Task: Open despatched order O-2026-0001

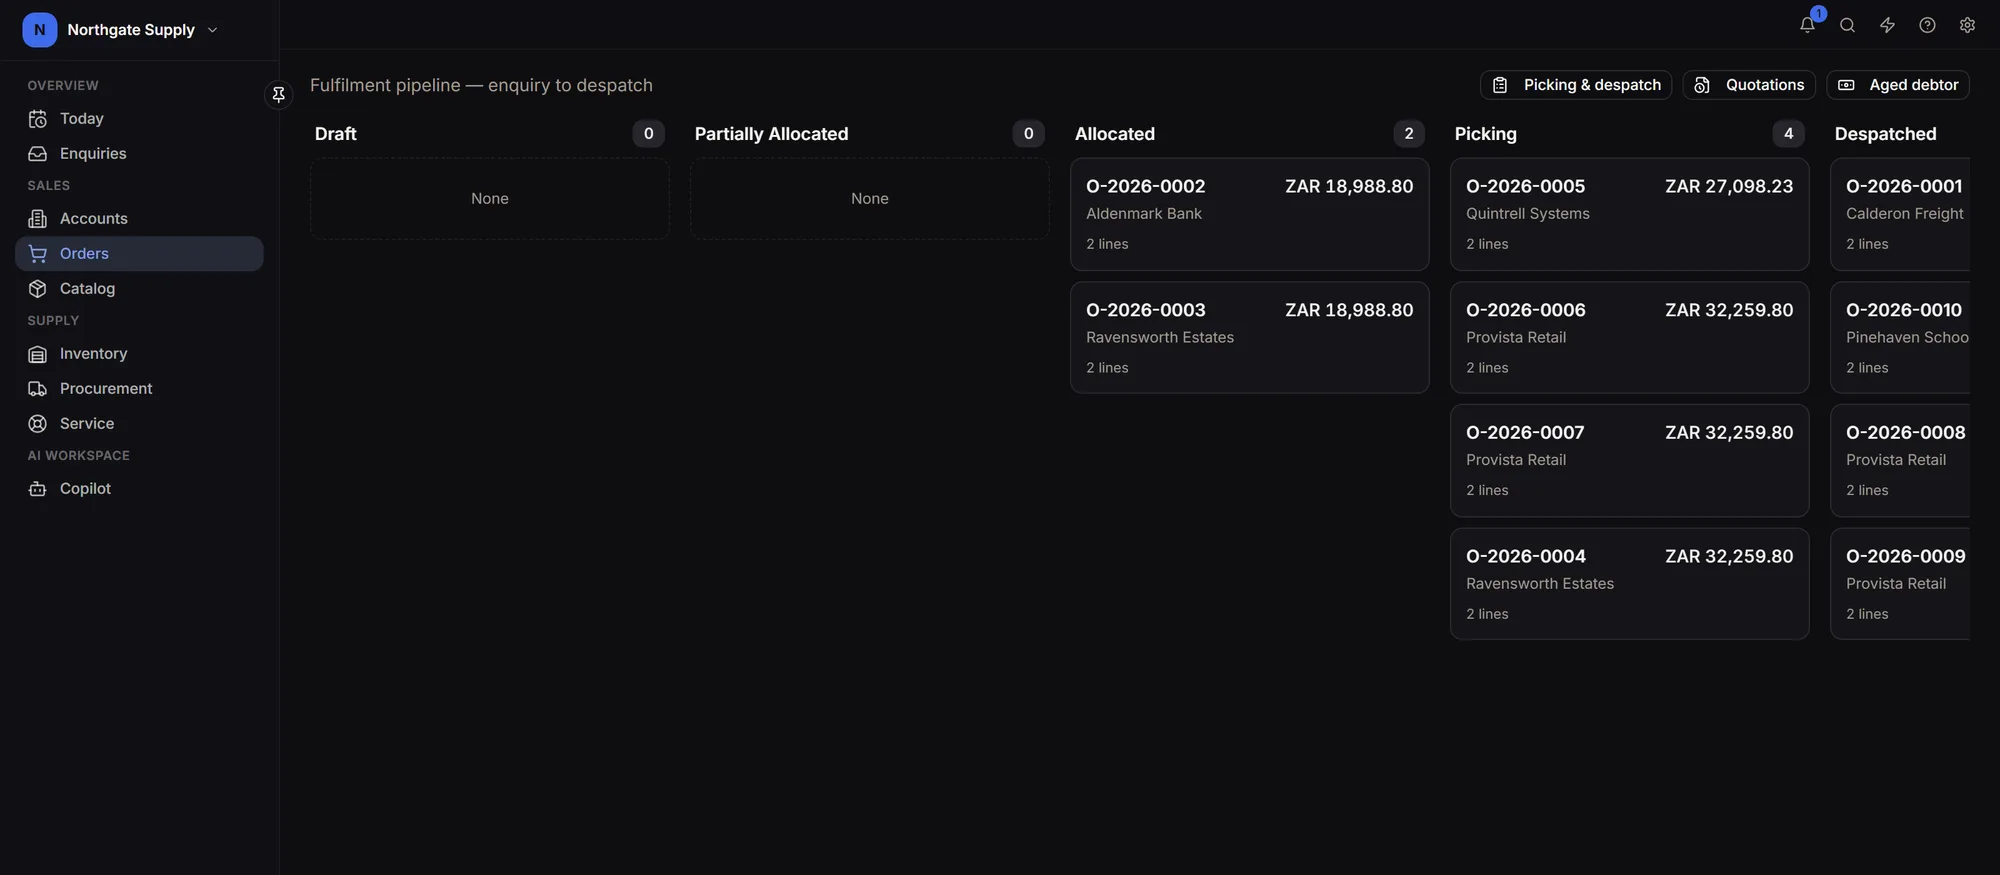Action: click(1900, 214)
